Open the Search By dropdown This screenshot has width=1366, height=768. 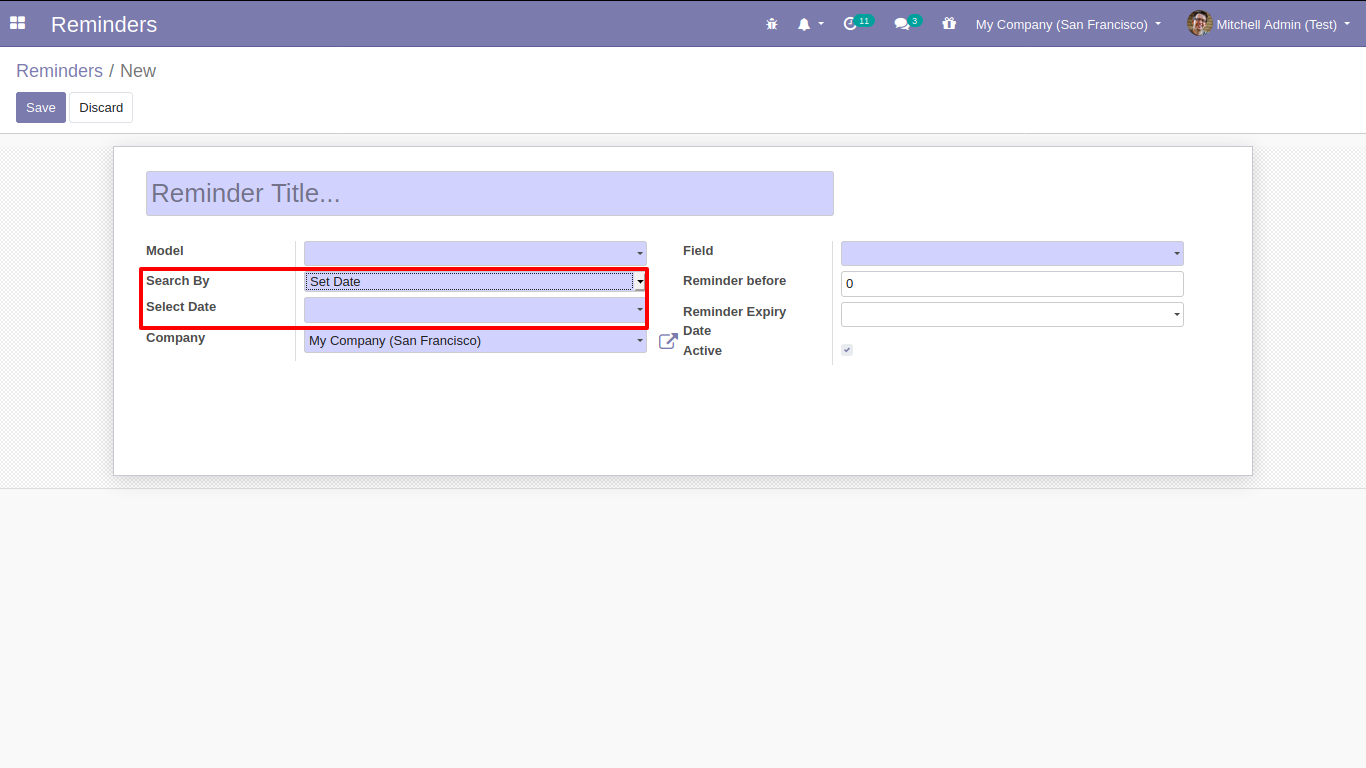point(475,282)
